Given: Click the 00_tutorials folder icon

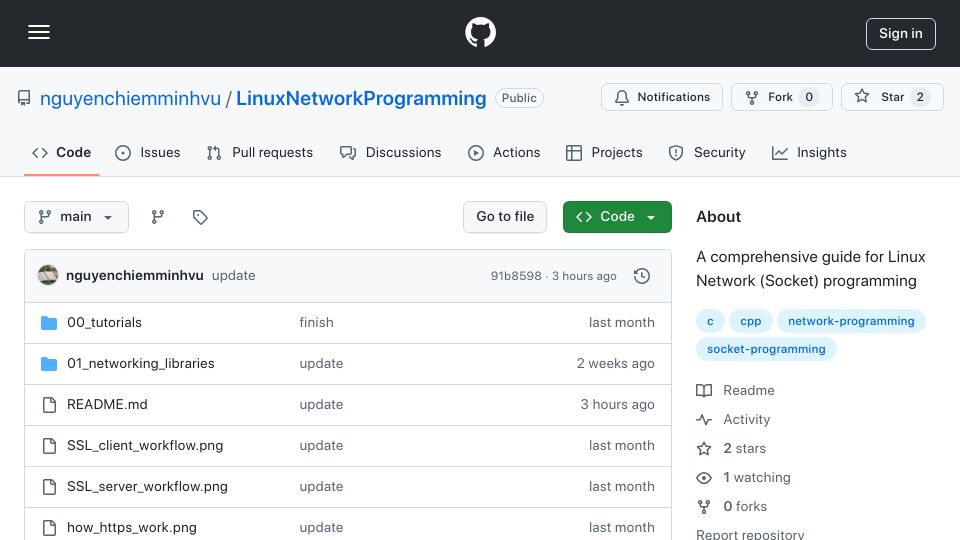Looking at the screenshot, I should [x=49, y=323].
